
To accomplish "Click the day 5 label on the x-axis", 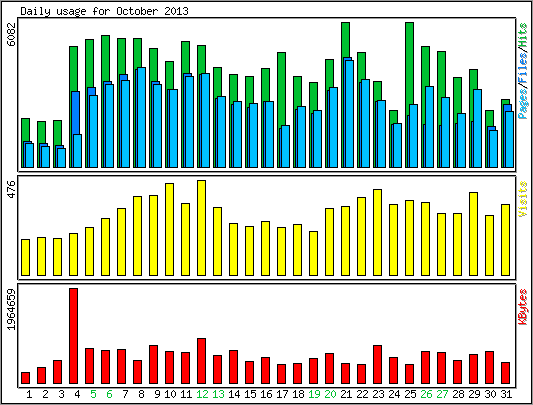I will tap(93, 394).
